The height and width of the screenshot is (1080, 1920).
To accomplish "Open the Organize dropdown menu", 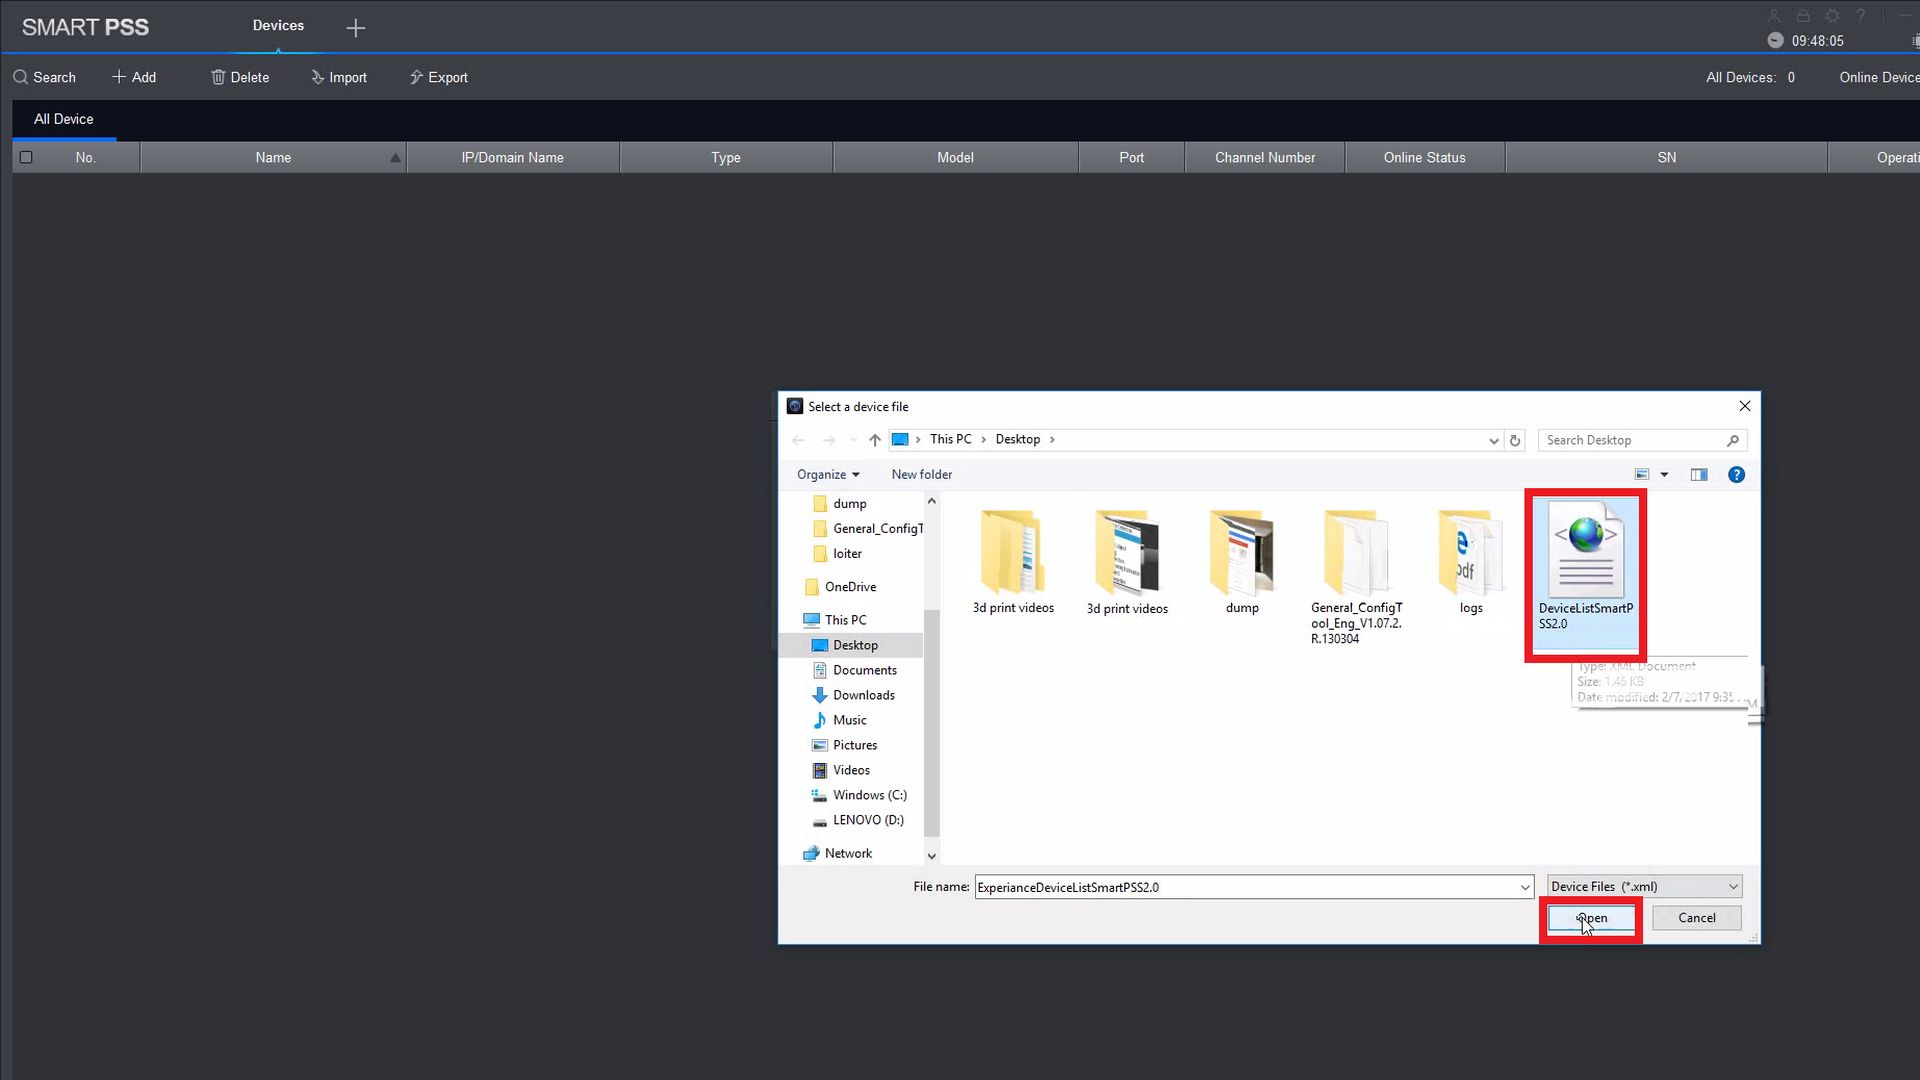I will [x=828, y=474].
